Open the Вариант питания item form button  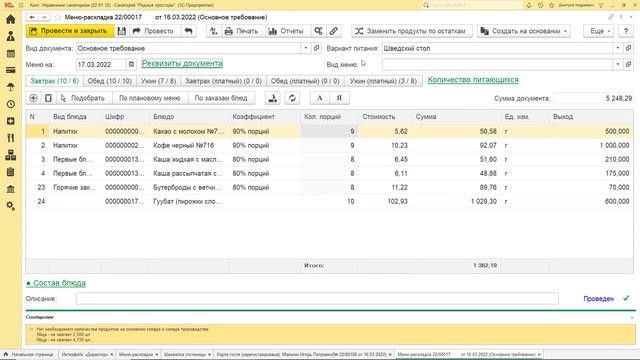[x=629, y=48]
